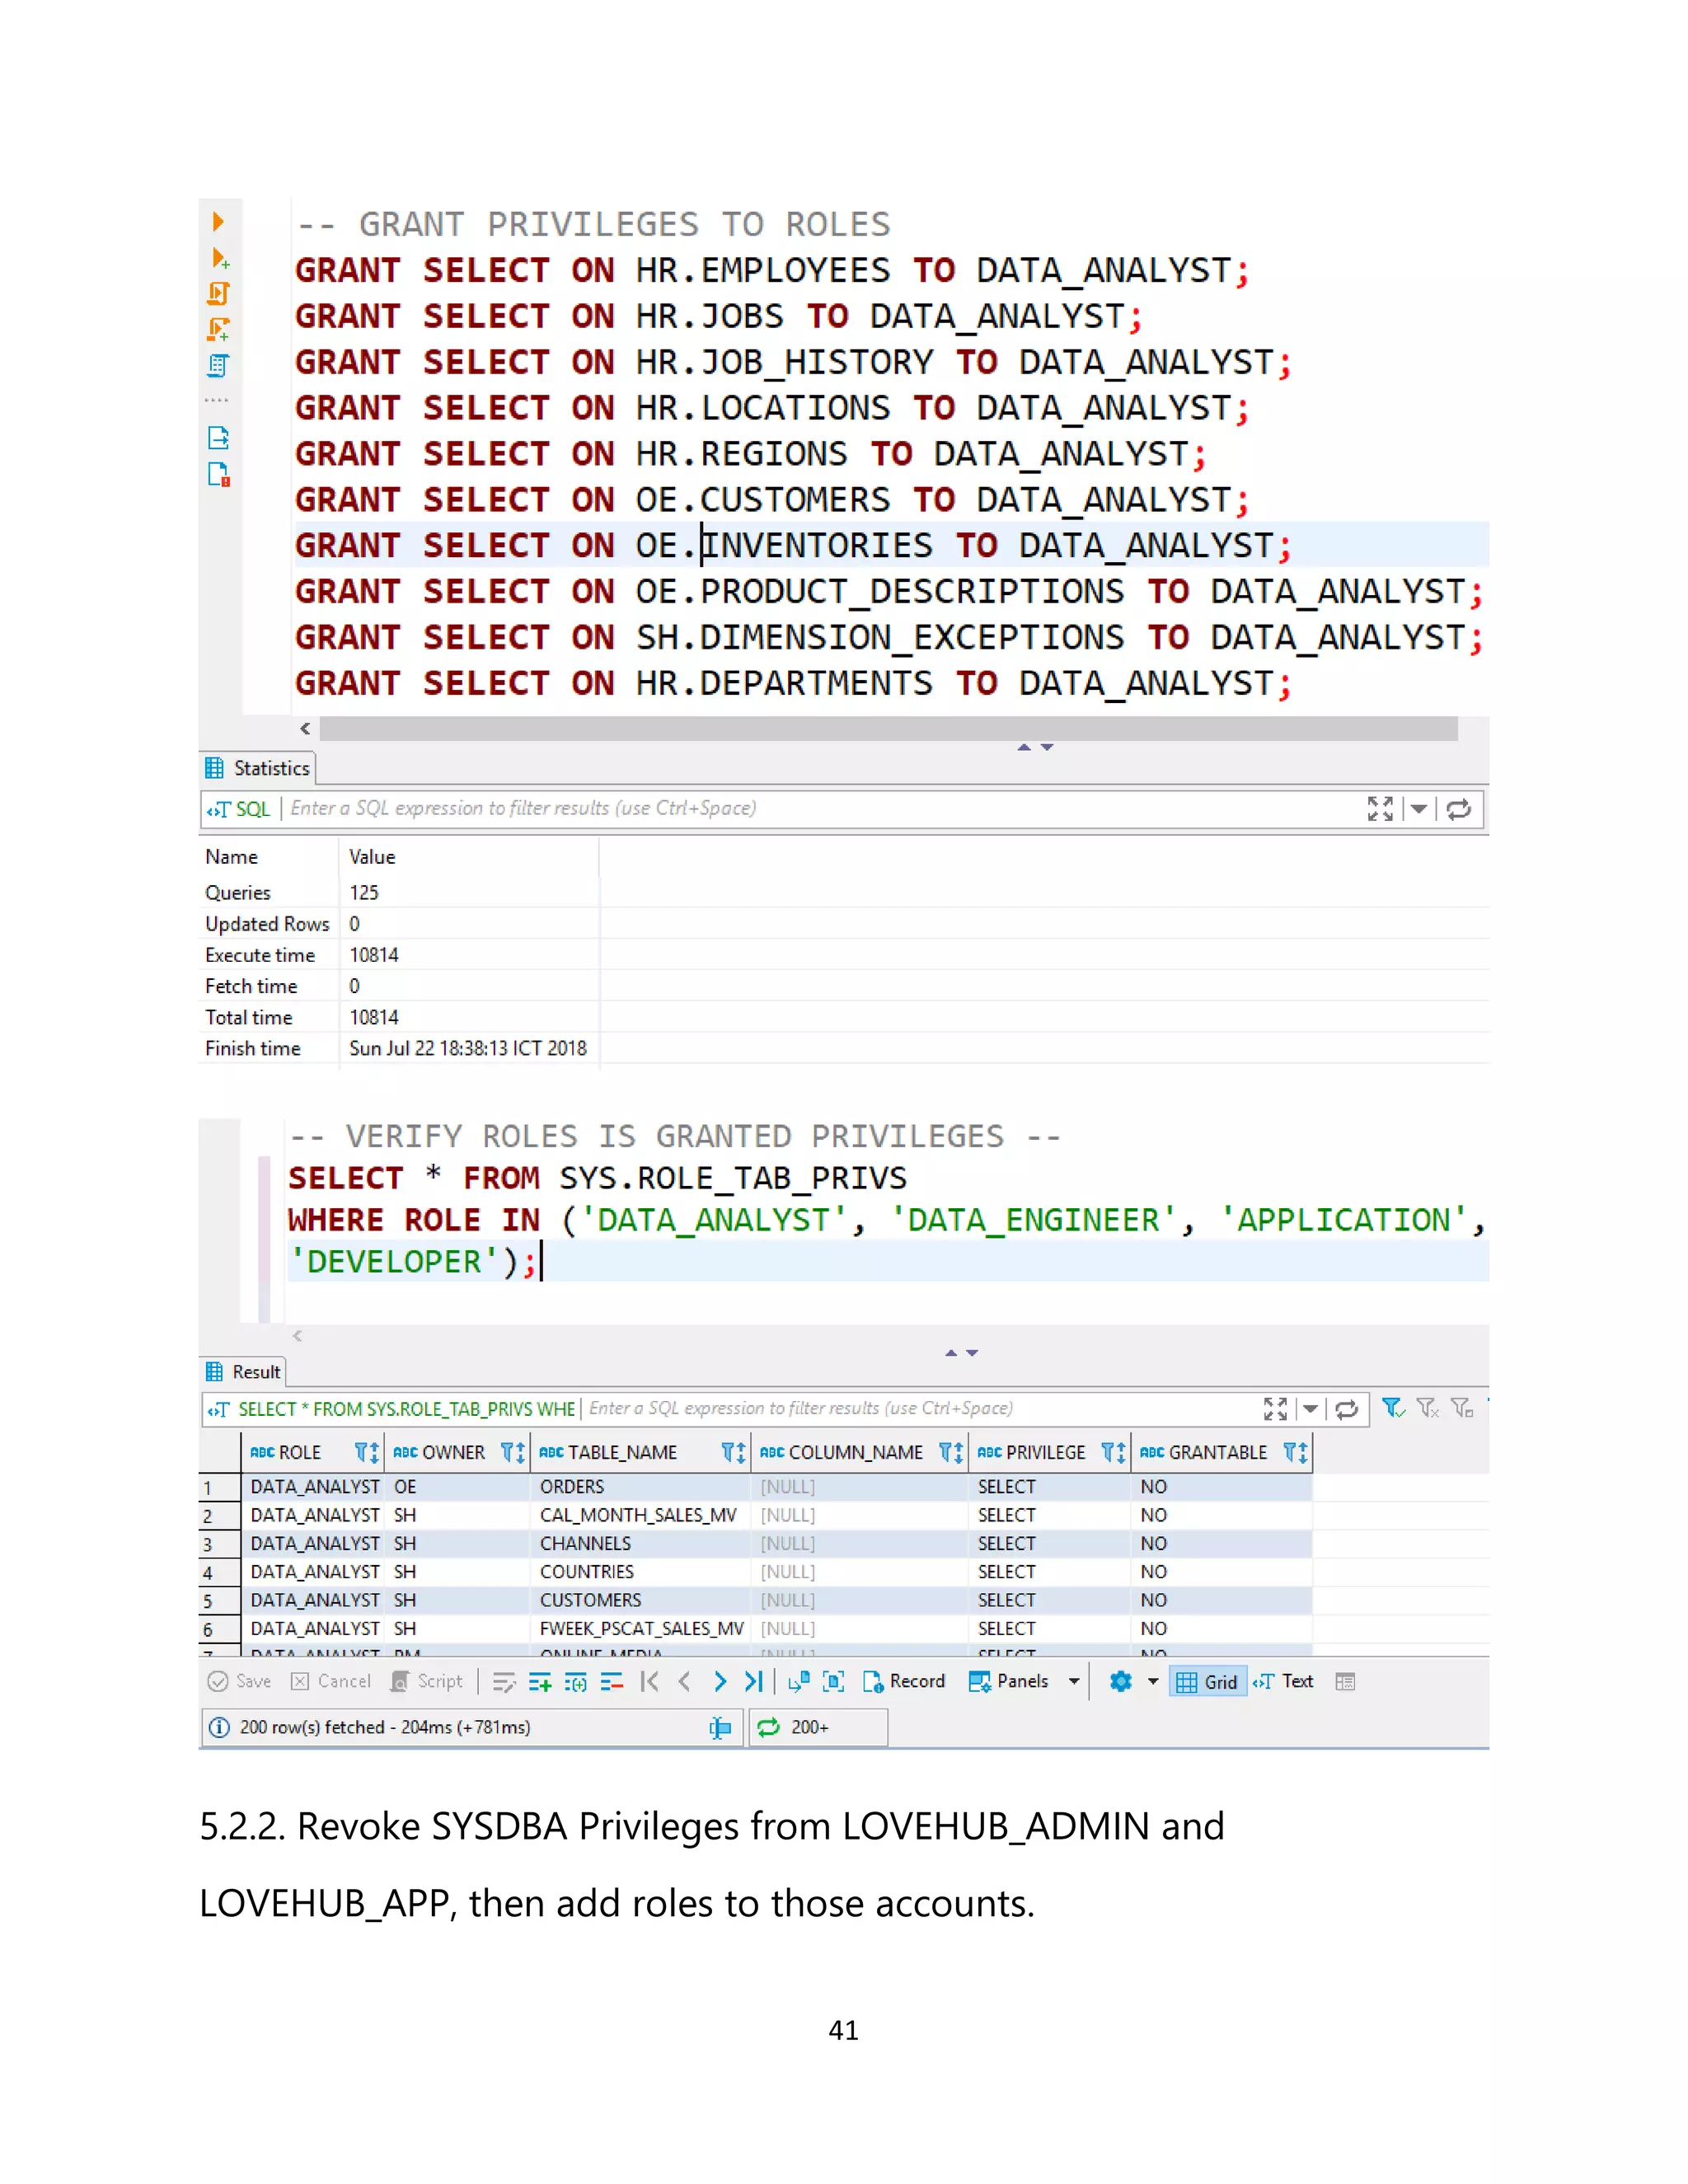Expand the Panels dropdown arrow
The height and width of the screenshot is (2184, 1688).
point(1074,1682)
